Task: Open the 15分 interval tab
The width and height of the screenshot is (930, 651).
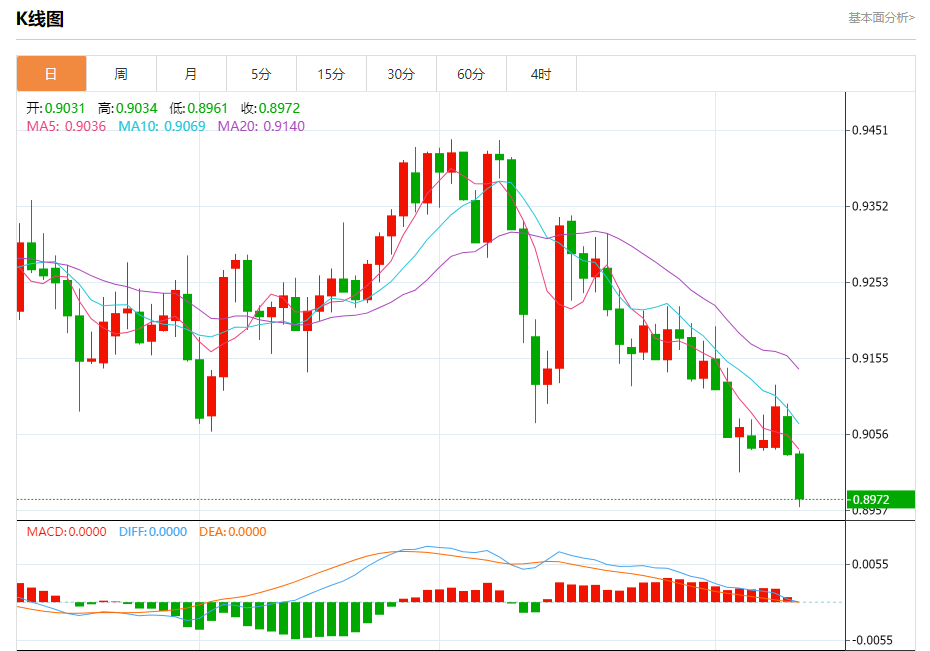Action: (332, 74)
